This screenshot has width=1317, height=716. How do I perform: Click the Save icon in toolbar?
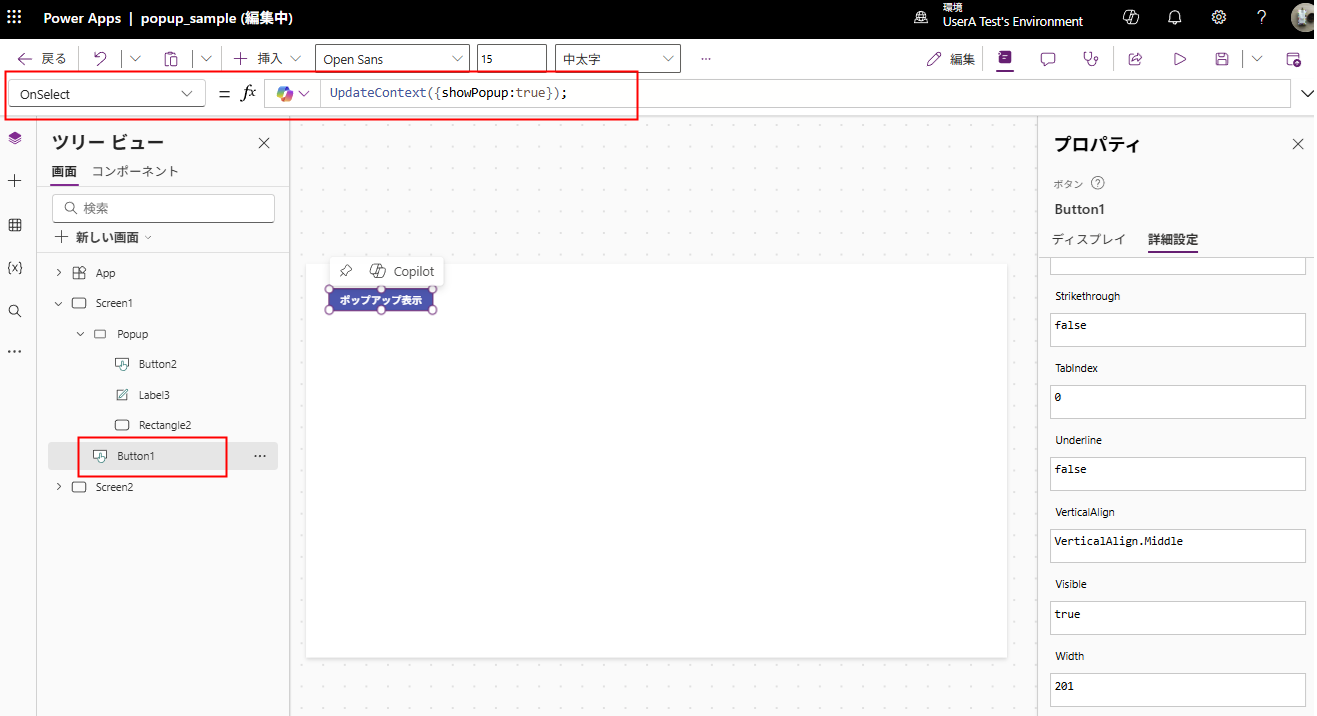pos(1221,59)
